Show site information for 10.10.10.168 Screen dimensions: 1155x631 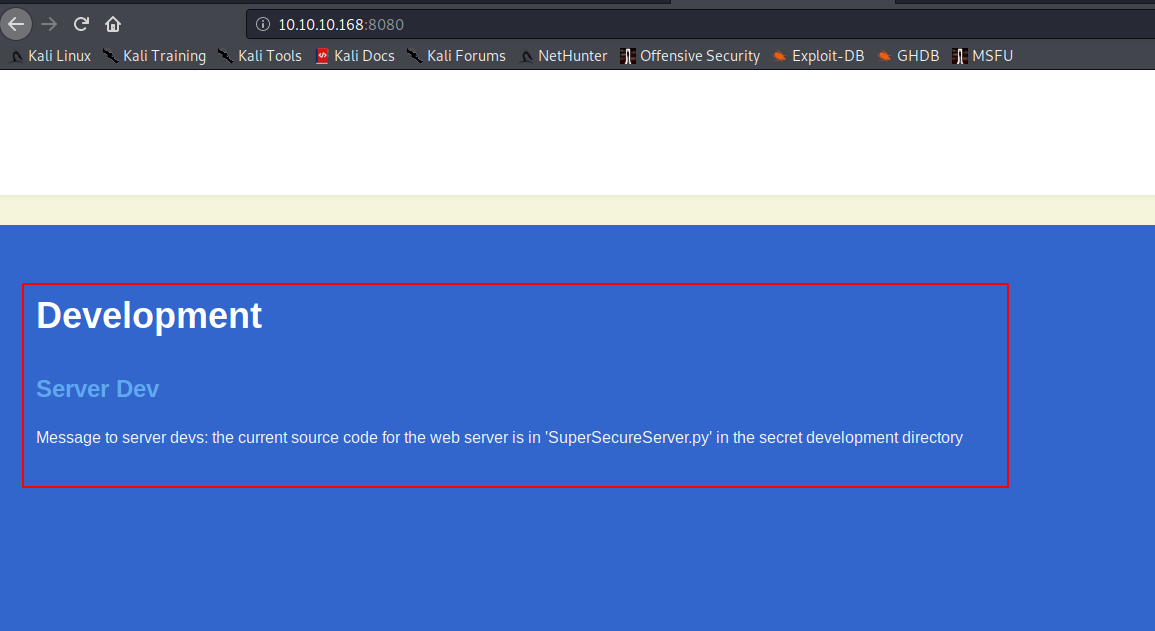pos(263,24)
